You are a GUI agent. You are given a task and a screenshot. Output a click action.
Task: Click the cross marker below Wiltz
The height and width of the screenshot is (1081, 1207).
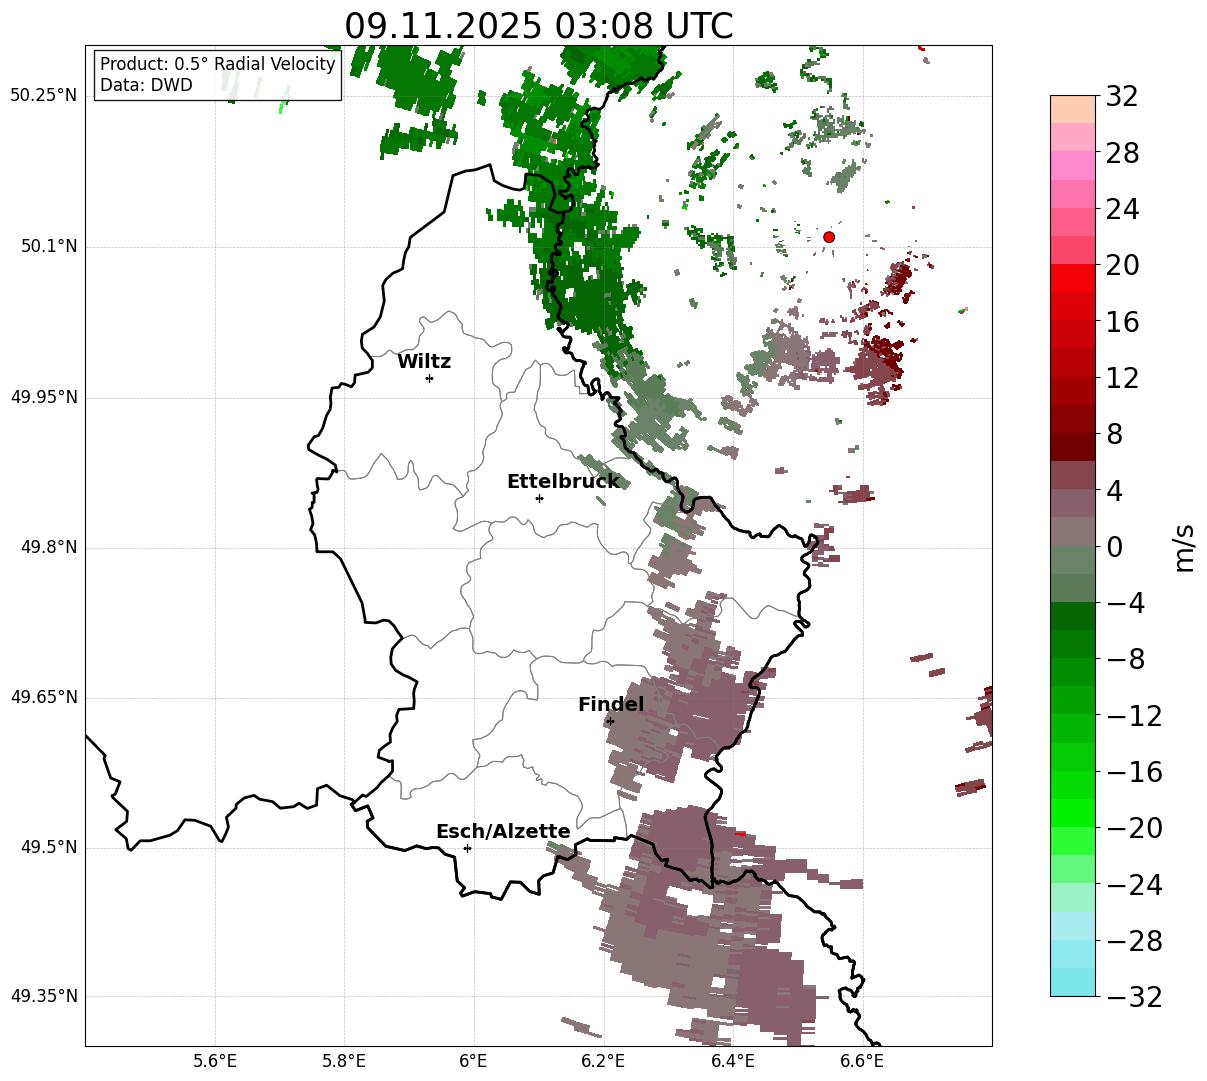pos(429,378)
